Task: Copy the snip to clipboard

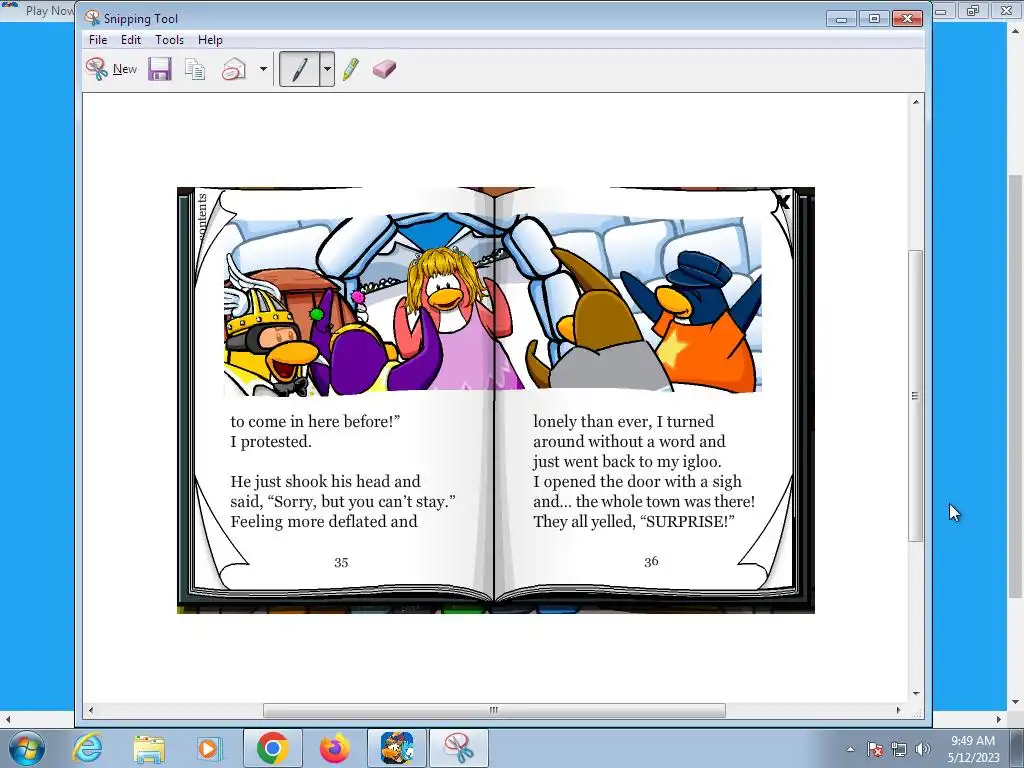Action: tap(195, 69)
